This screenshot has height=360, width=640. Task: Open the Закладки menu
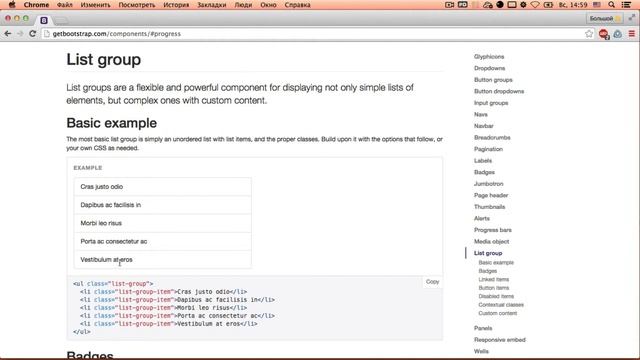pyautogui.click(x=211, y=5)
